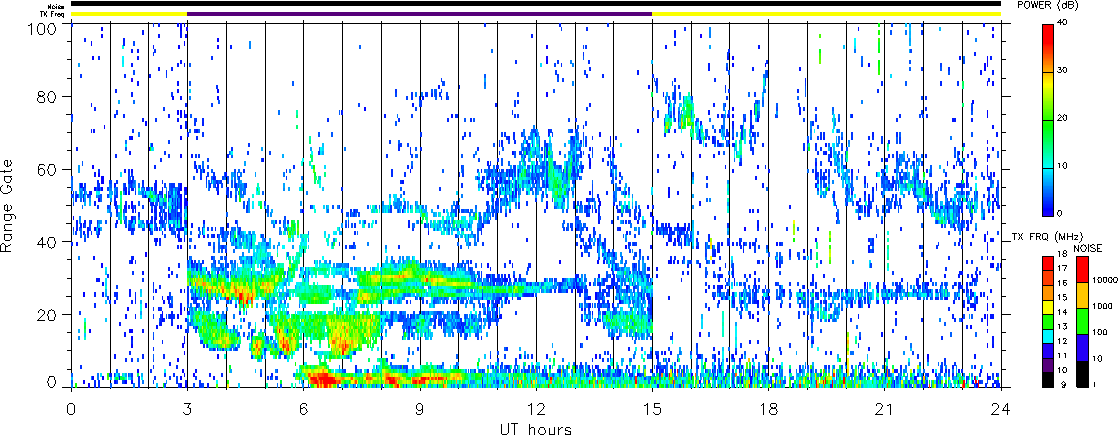
Task: Pick the blue swatch in NOISE legend
Action: click(1082, 347)
